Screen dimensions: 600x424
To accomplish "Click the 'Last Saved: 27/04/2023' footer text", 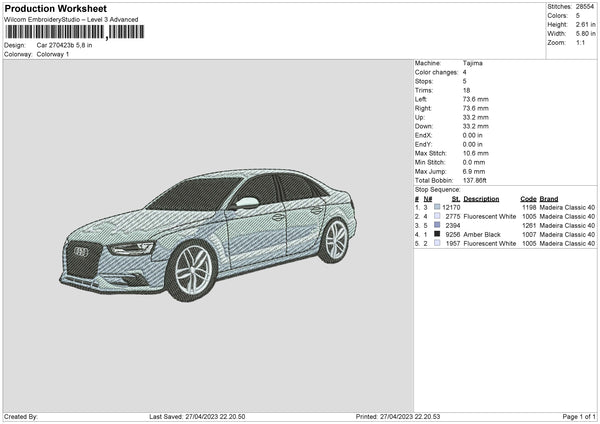I will coord(197,416).
